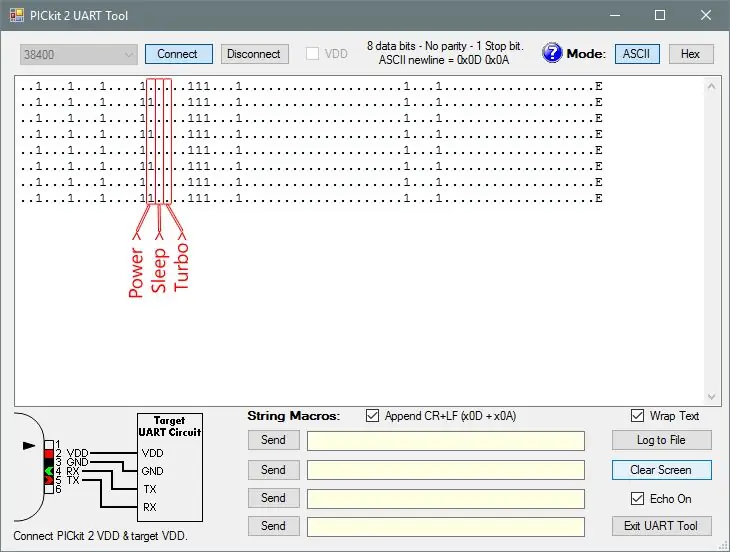This screenshot has width=730, height=552.
Task: Click the Exit UART Tool button
Action: tap(662, 526)
